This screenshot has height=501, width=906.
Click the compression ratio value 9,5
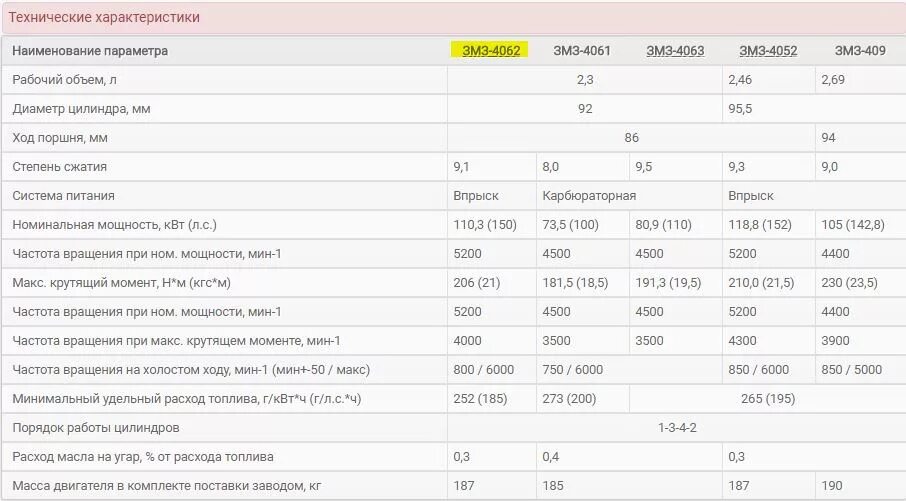(644, 167)
